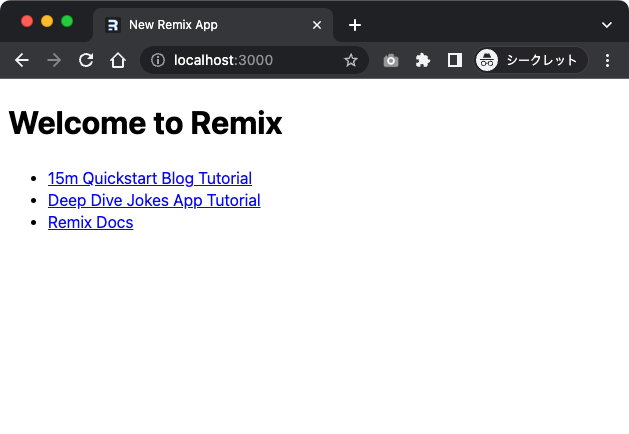The width and height of the screenshot is (629, 434).
Task: Reload the localhost page
Action: click(x=86, y=60)
